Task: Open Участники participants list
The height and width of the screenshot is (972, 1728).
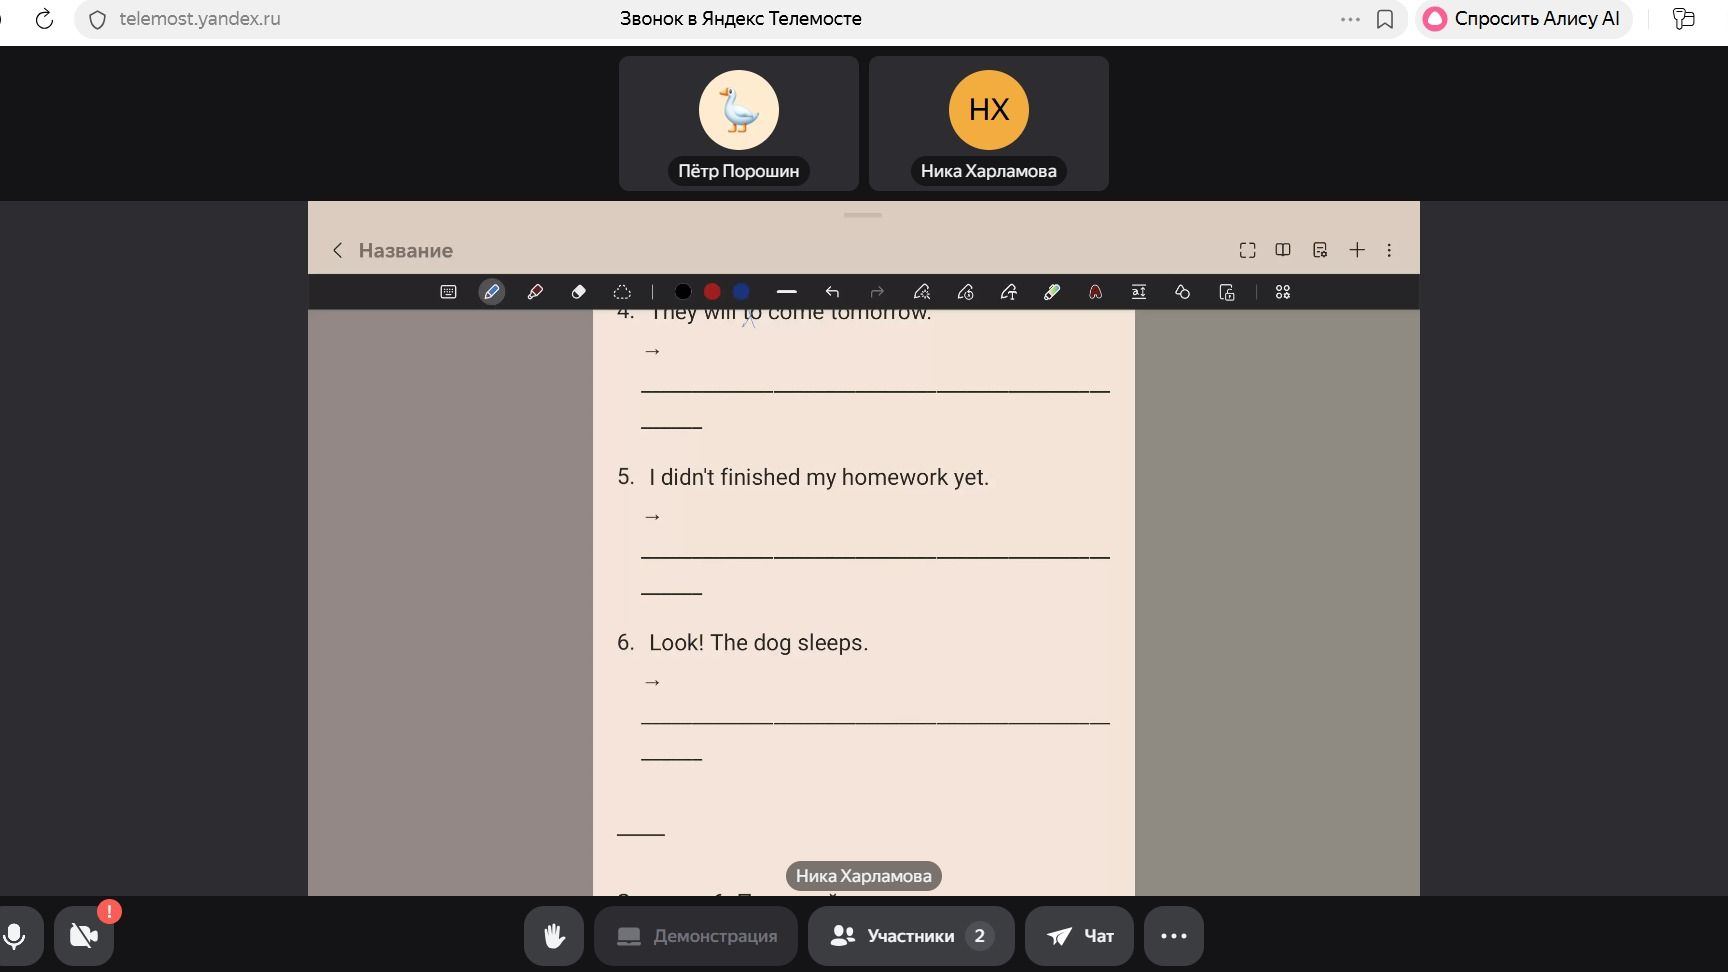Action: click(x=911, y=936)
